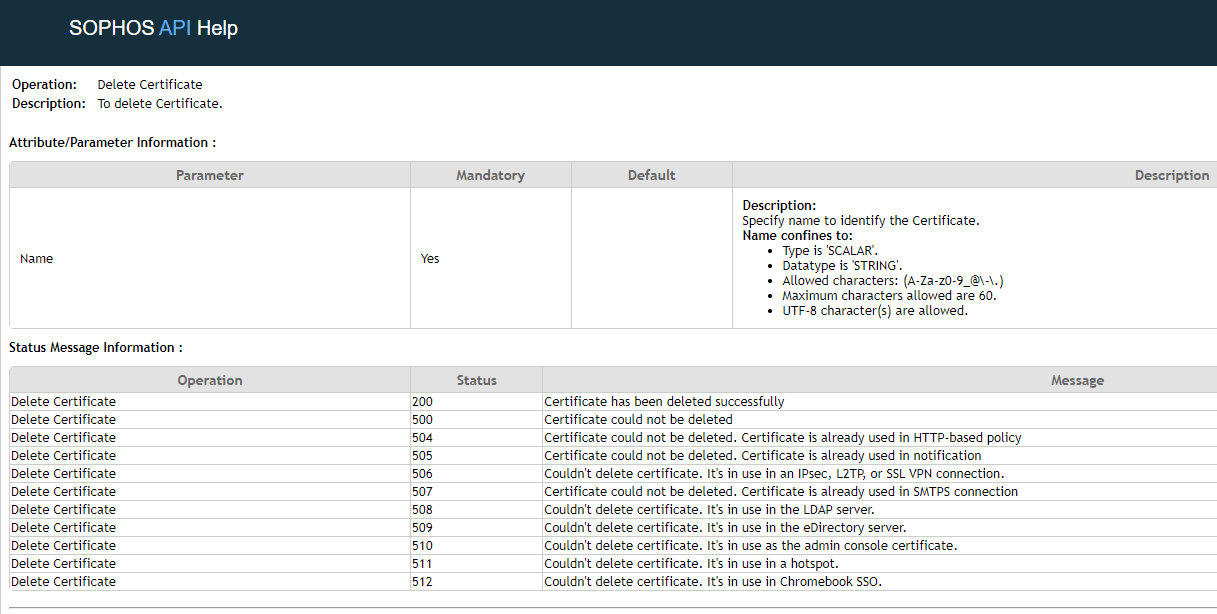The height and width of the screenshot is (614, 1217).
Task: Click the "IPsec, L2TP, or SSL VPN connection" message
Action: click(x=774, y=474)
